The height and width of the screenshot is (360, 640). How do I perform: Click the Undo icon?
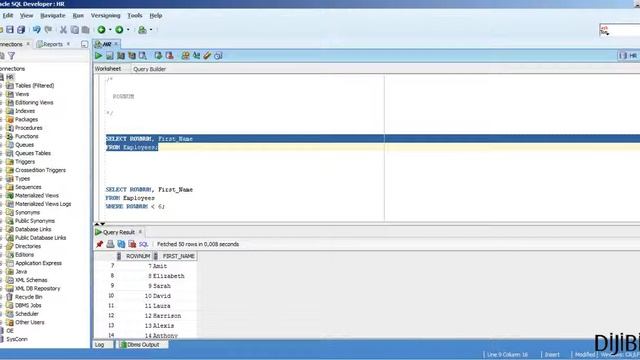pyautogui.click(x=37, y=29)
